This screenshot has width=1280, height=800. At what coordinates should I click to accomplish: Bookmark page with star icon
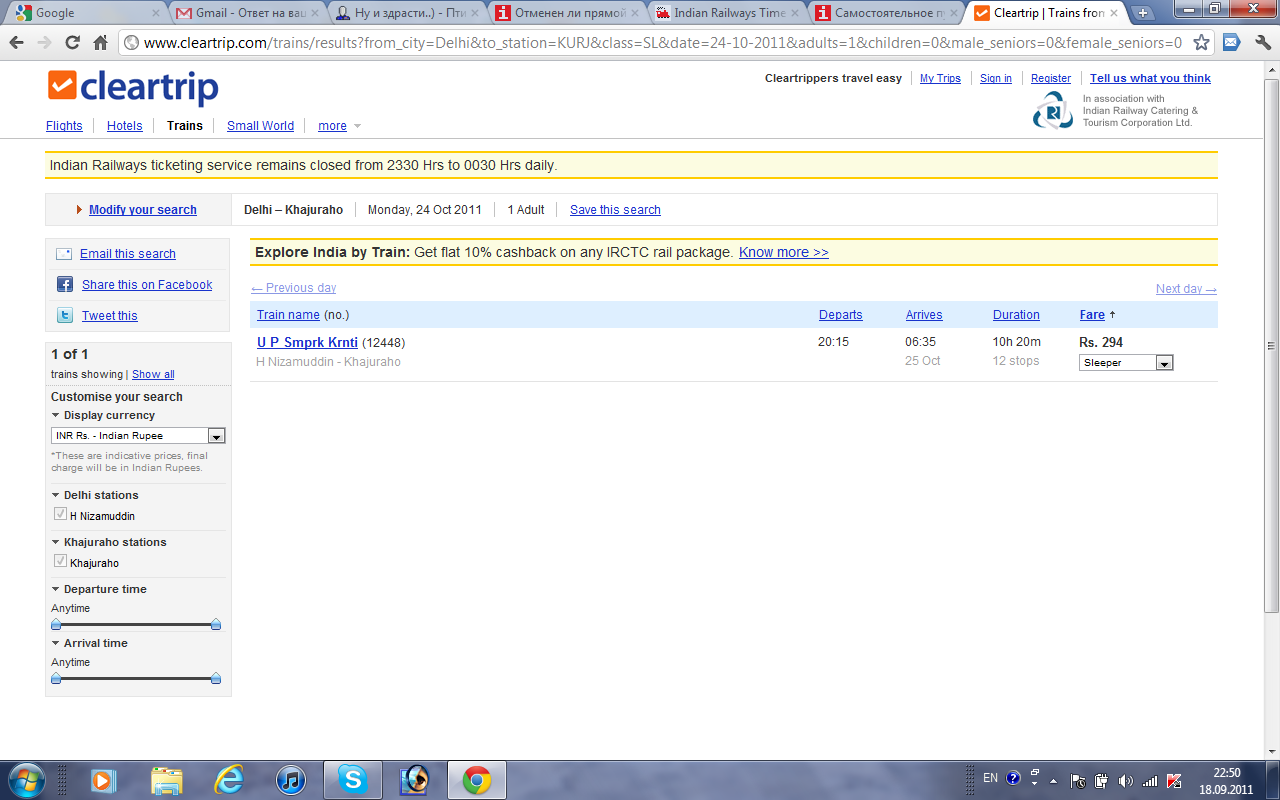pos(1202,43)
